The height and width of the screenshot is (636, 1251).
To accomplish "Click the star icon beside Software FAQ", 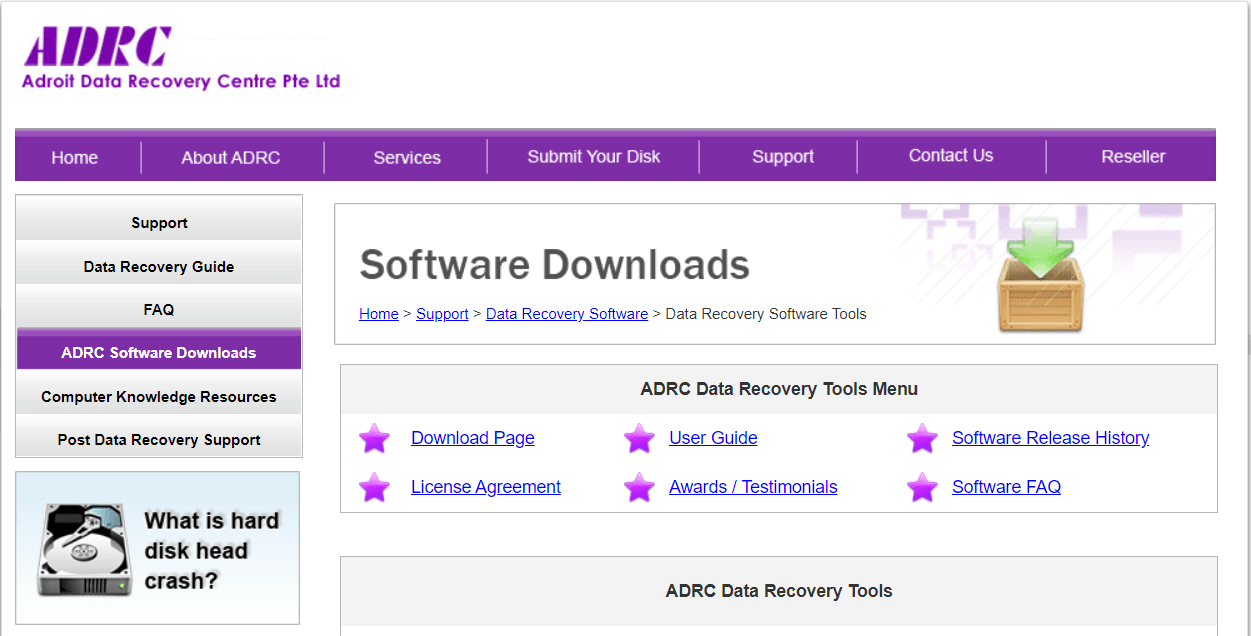I will tap(922, 487).
